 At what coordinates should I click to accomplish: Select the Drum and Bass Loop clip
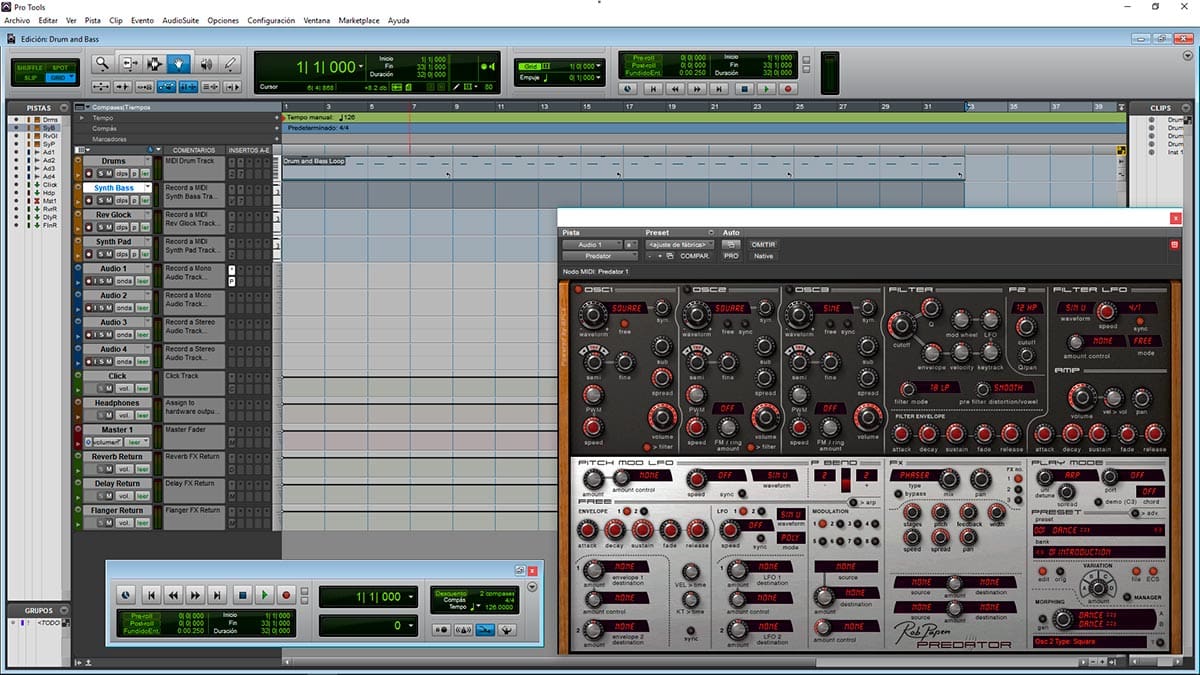tap(622, 167)
